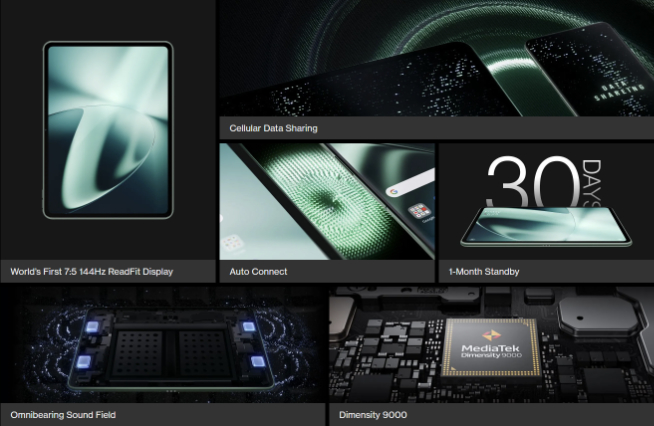Select the Auto Connect caption
This screenshot has width=654, height=426.
tap(258, 271)
